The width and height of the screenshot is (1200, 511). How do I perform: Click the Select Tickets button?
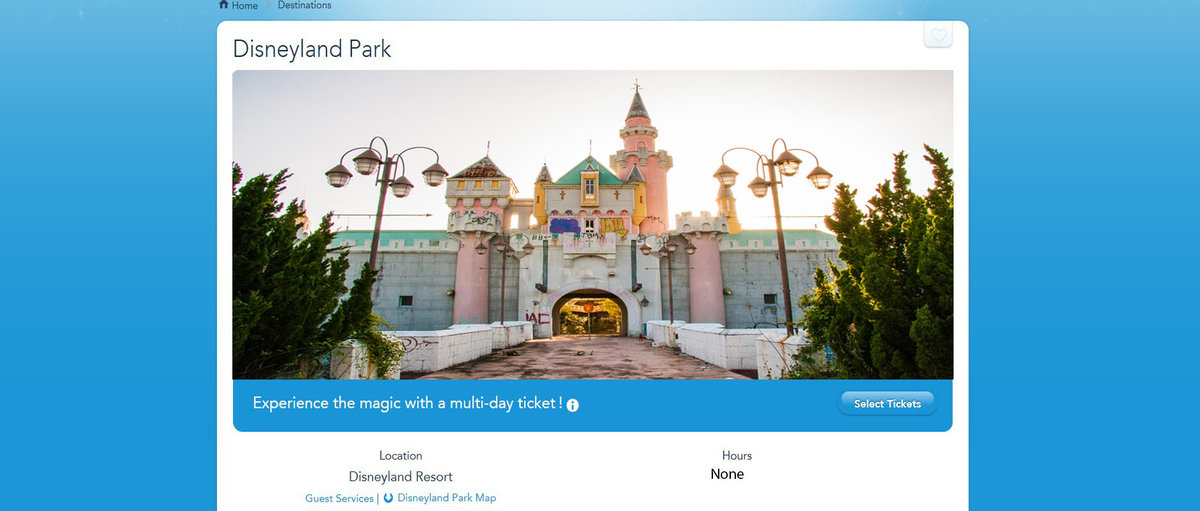click(x=887, y=404)
